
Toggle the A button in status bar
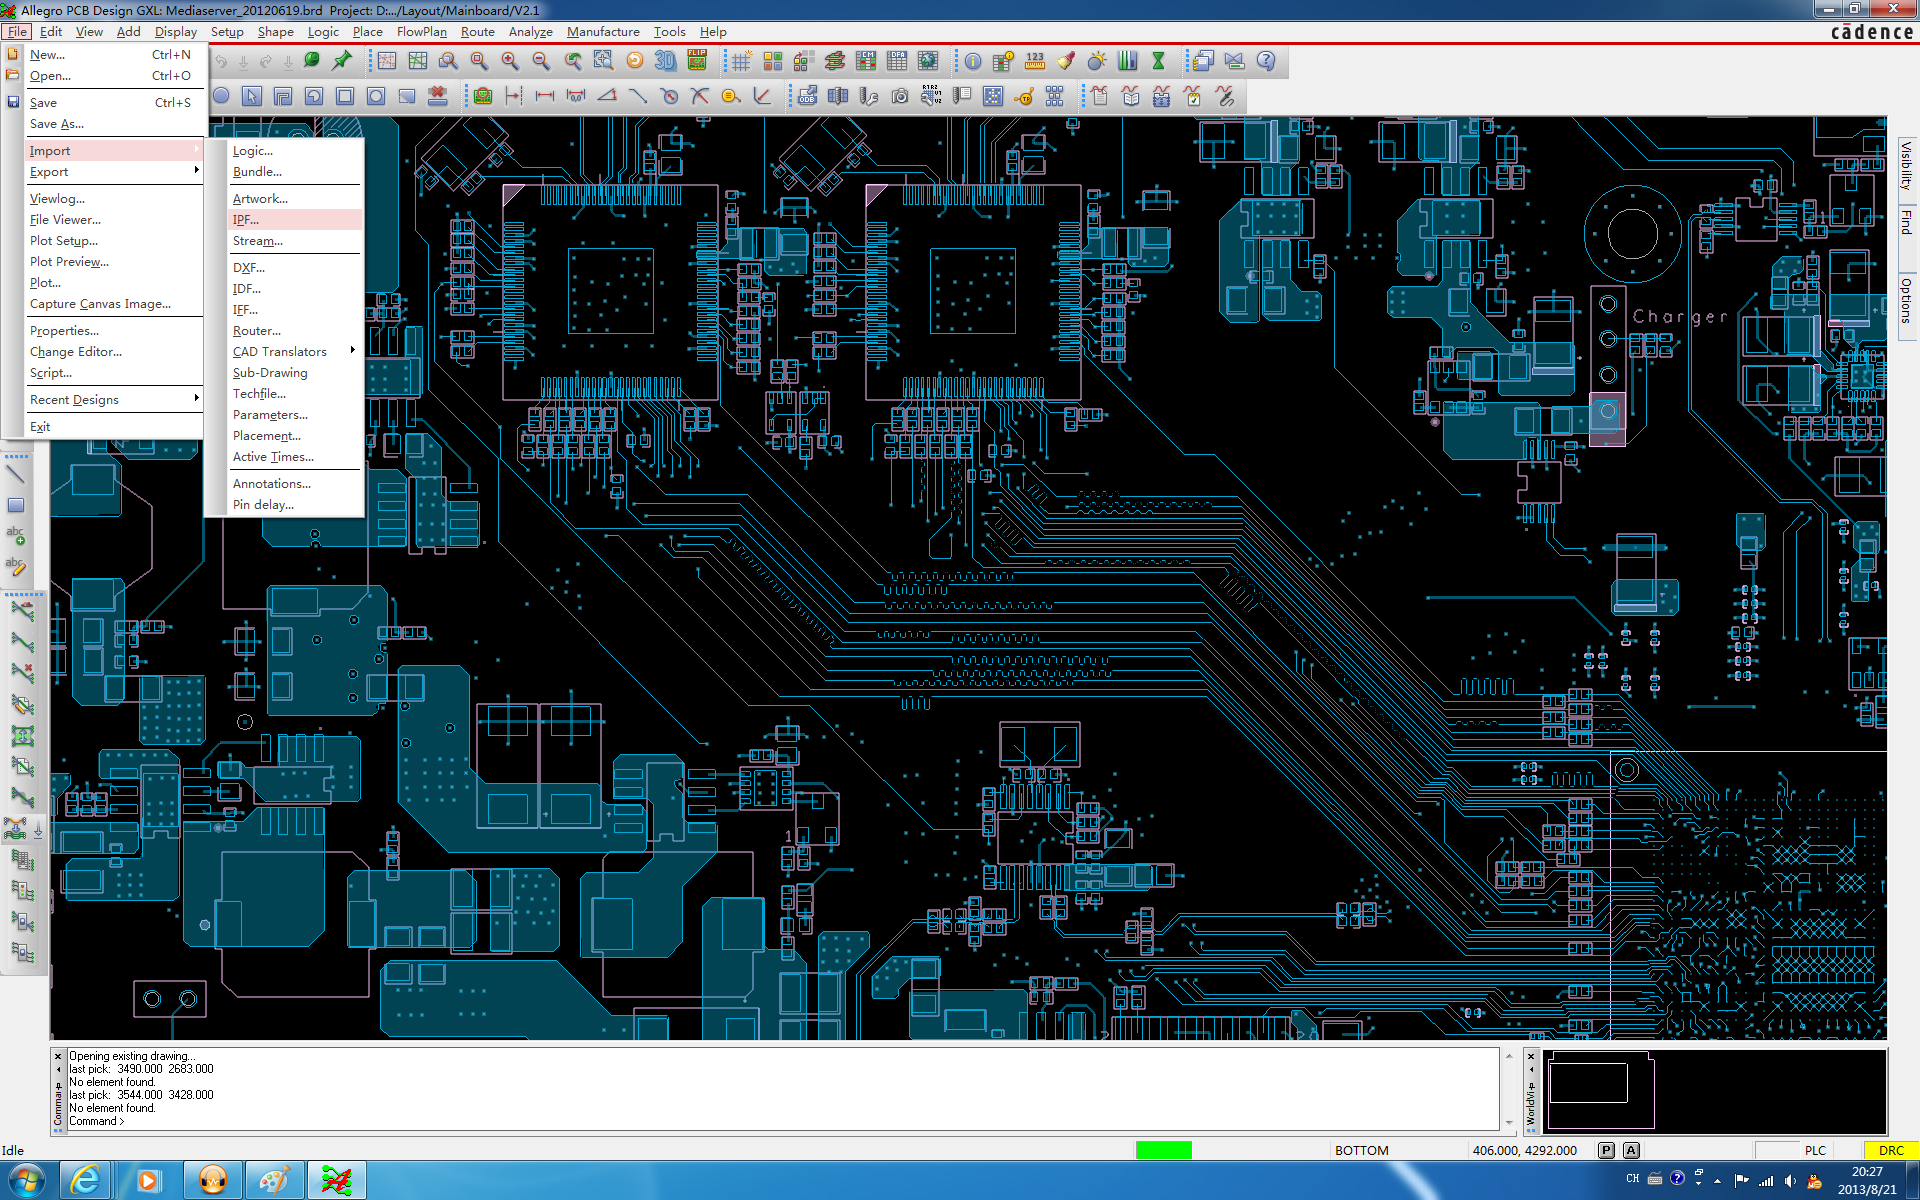(1631, 1150)
